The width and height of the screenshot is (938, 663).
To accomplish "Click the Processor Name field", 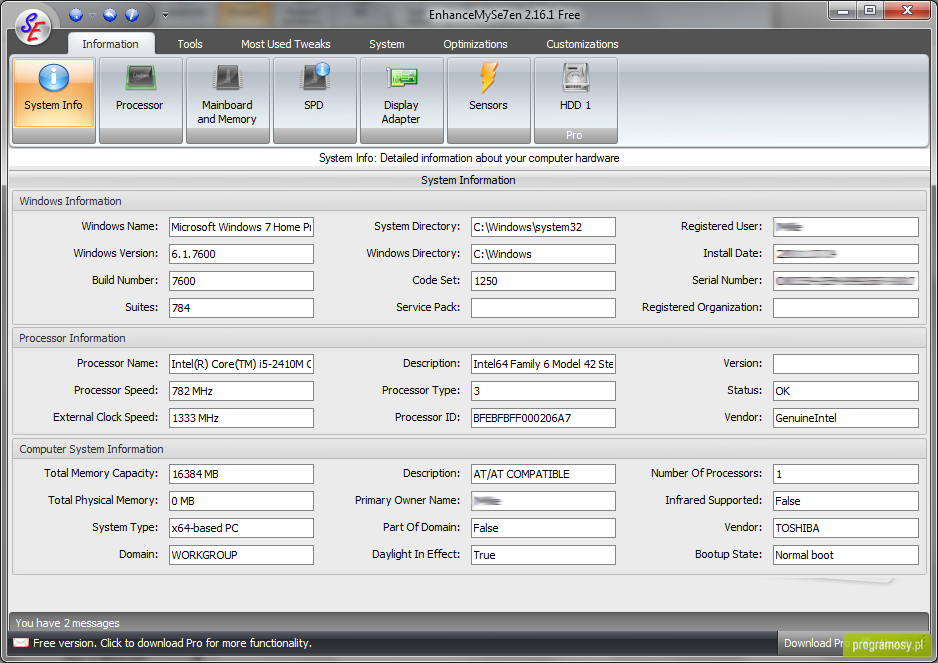I will (241, 364).
